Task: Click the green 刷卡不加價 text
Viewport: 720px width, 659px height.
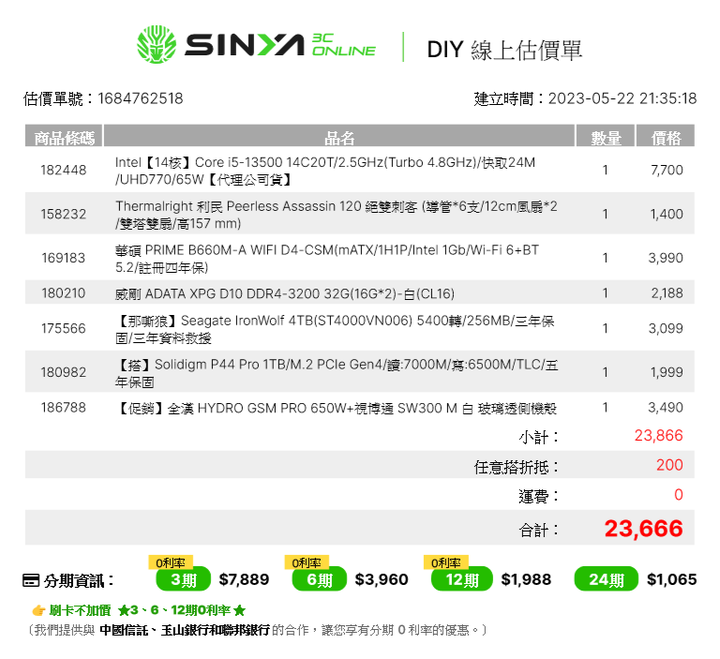Action: 80,610
